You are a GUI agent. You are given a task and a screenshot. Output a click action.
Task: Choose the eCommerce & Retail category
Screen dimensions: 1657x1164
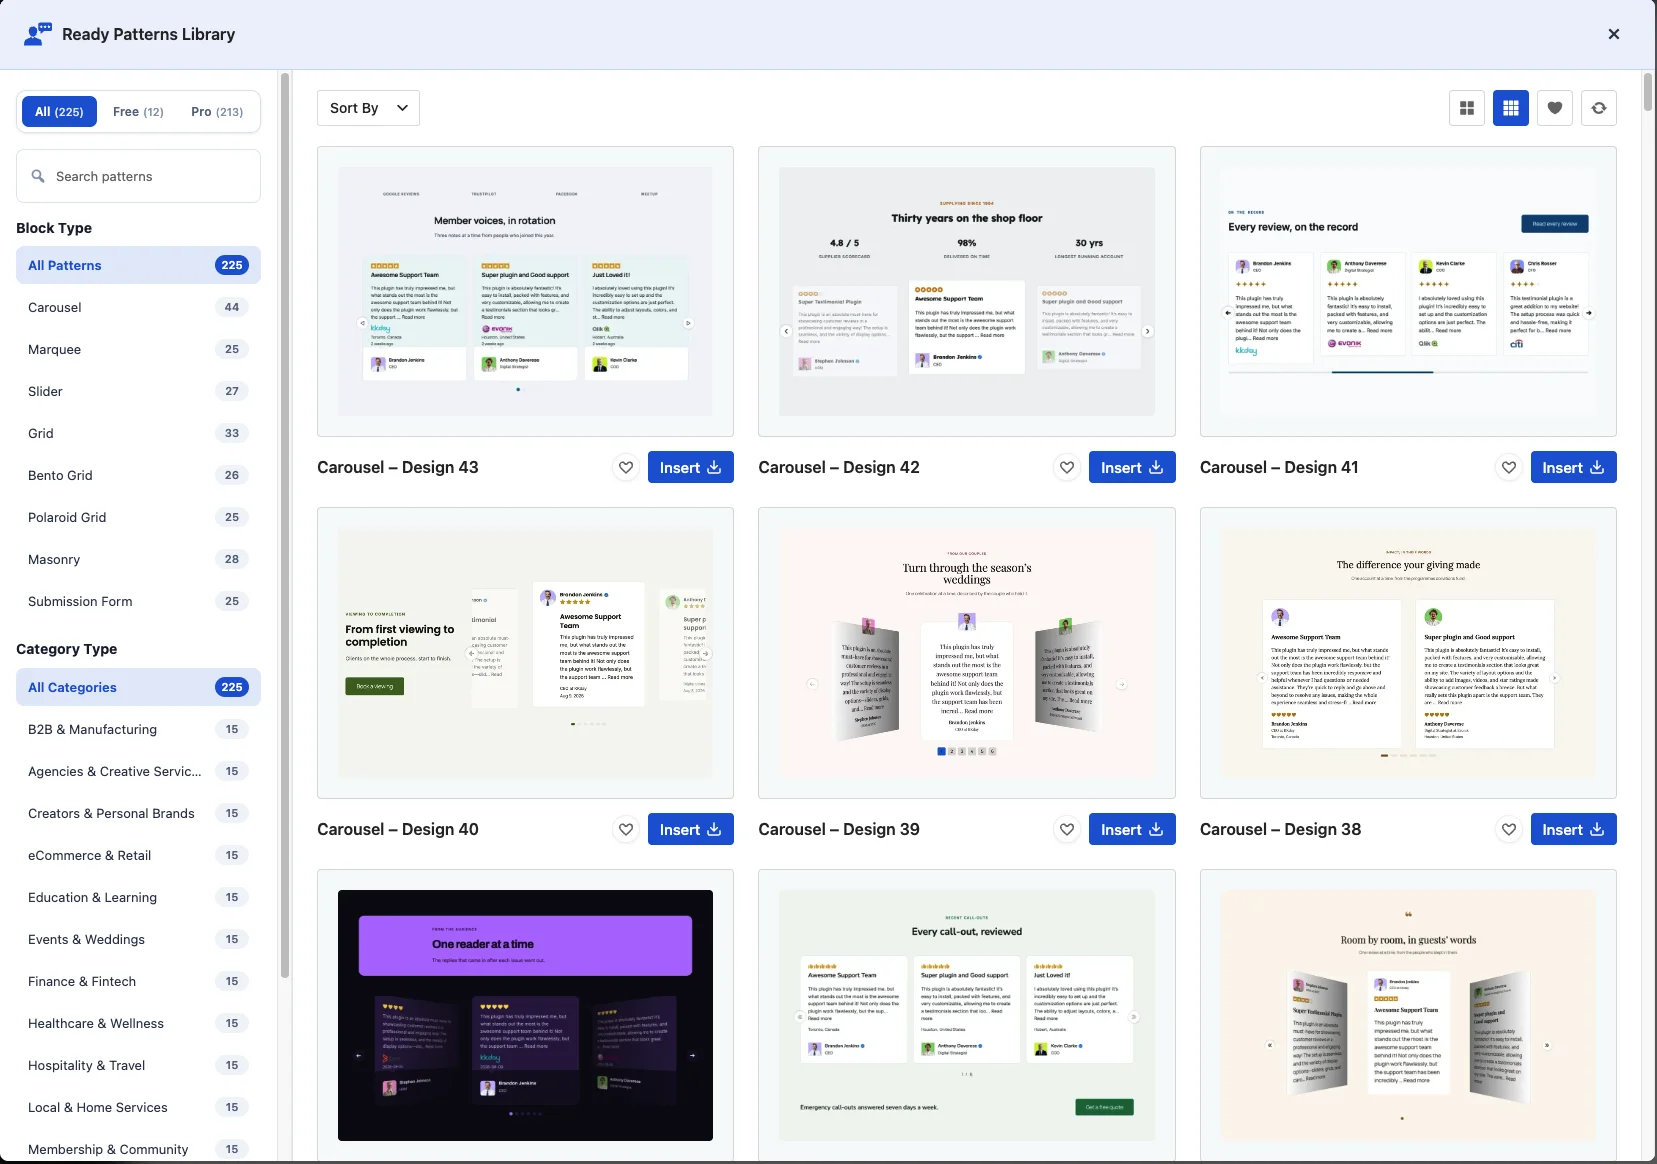(x=138, y=855)
